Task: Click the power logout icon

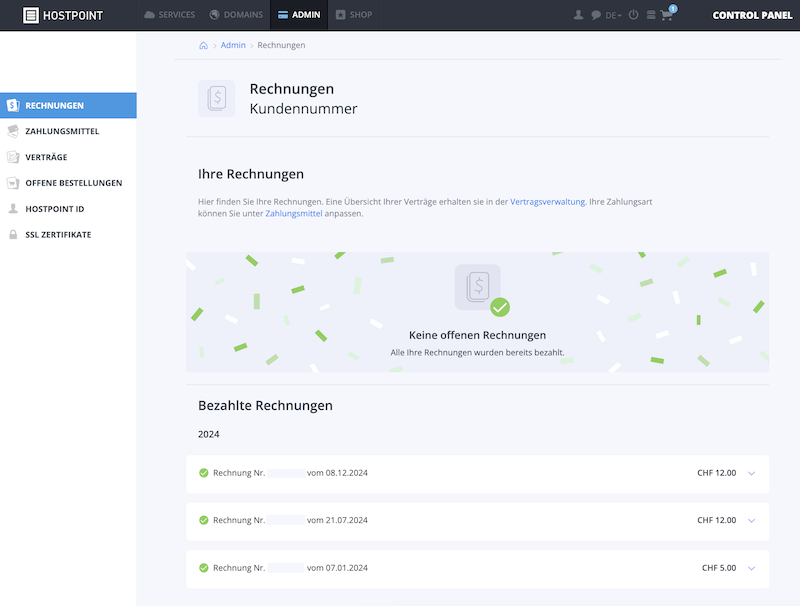Action: pyautogui.click(x=633, y=15)
